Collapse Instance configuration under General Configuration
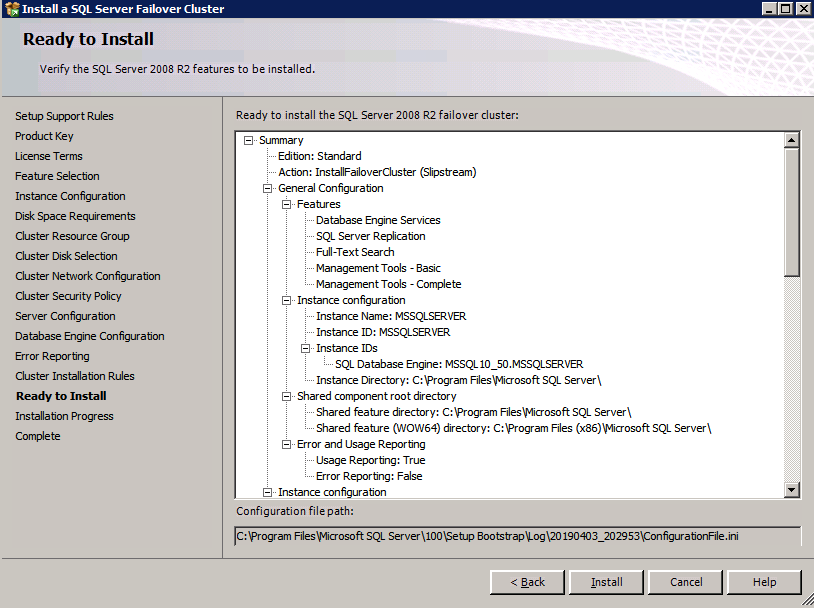The image size is (814, 608). point(287,301)
